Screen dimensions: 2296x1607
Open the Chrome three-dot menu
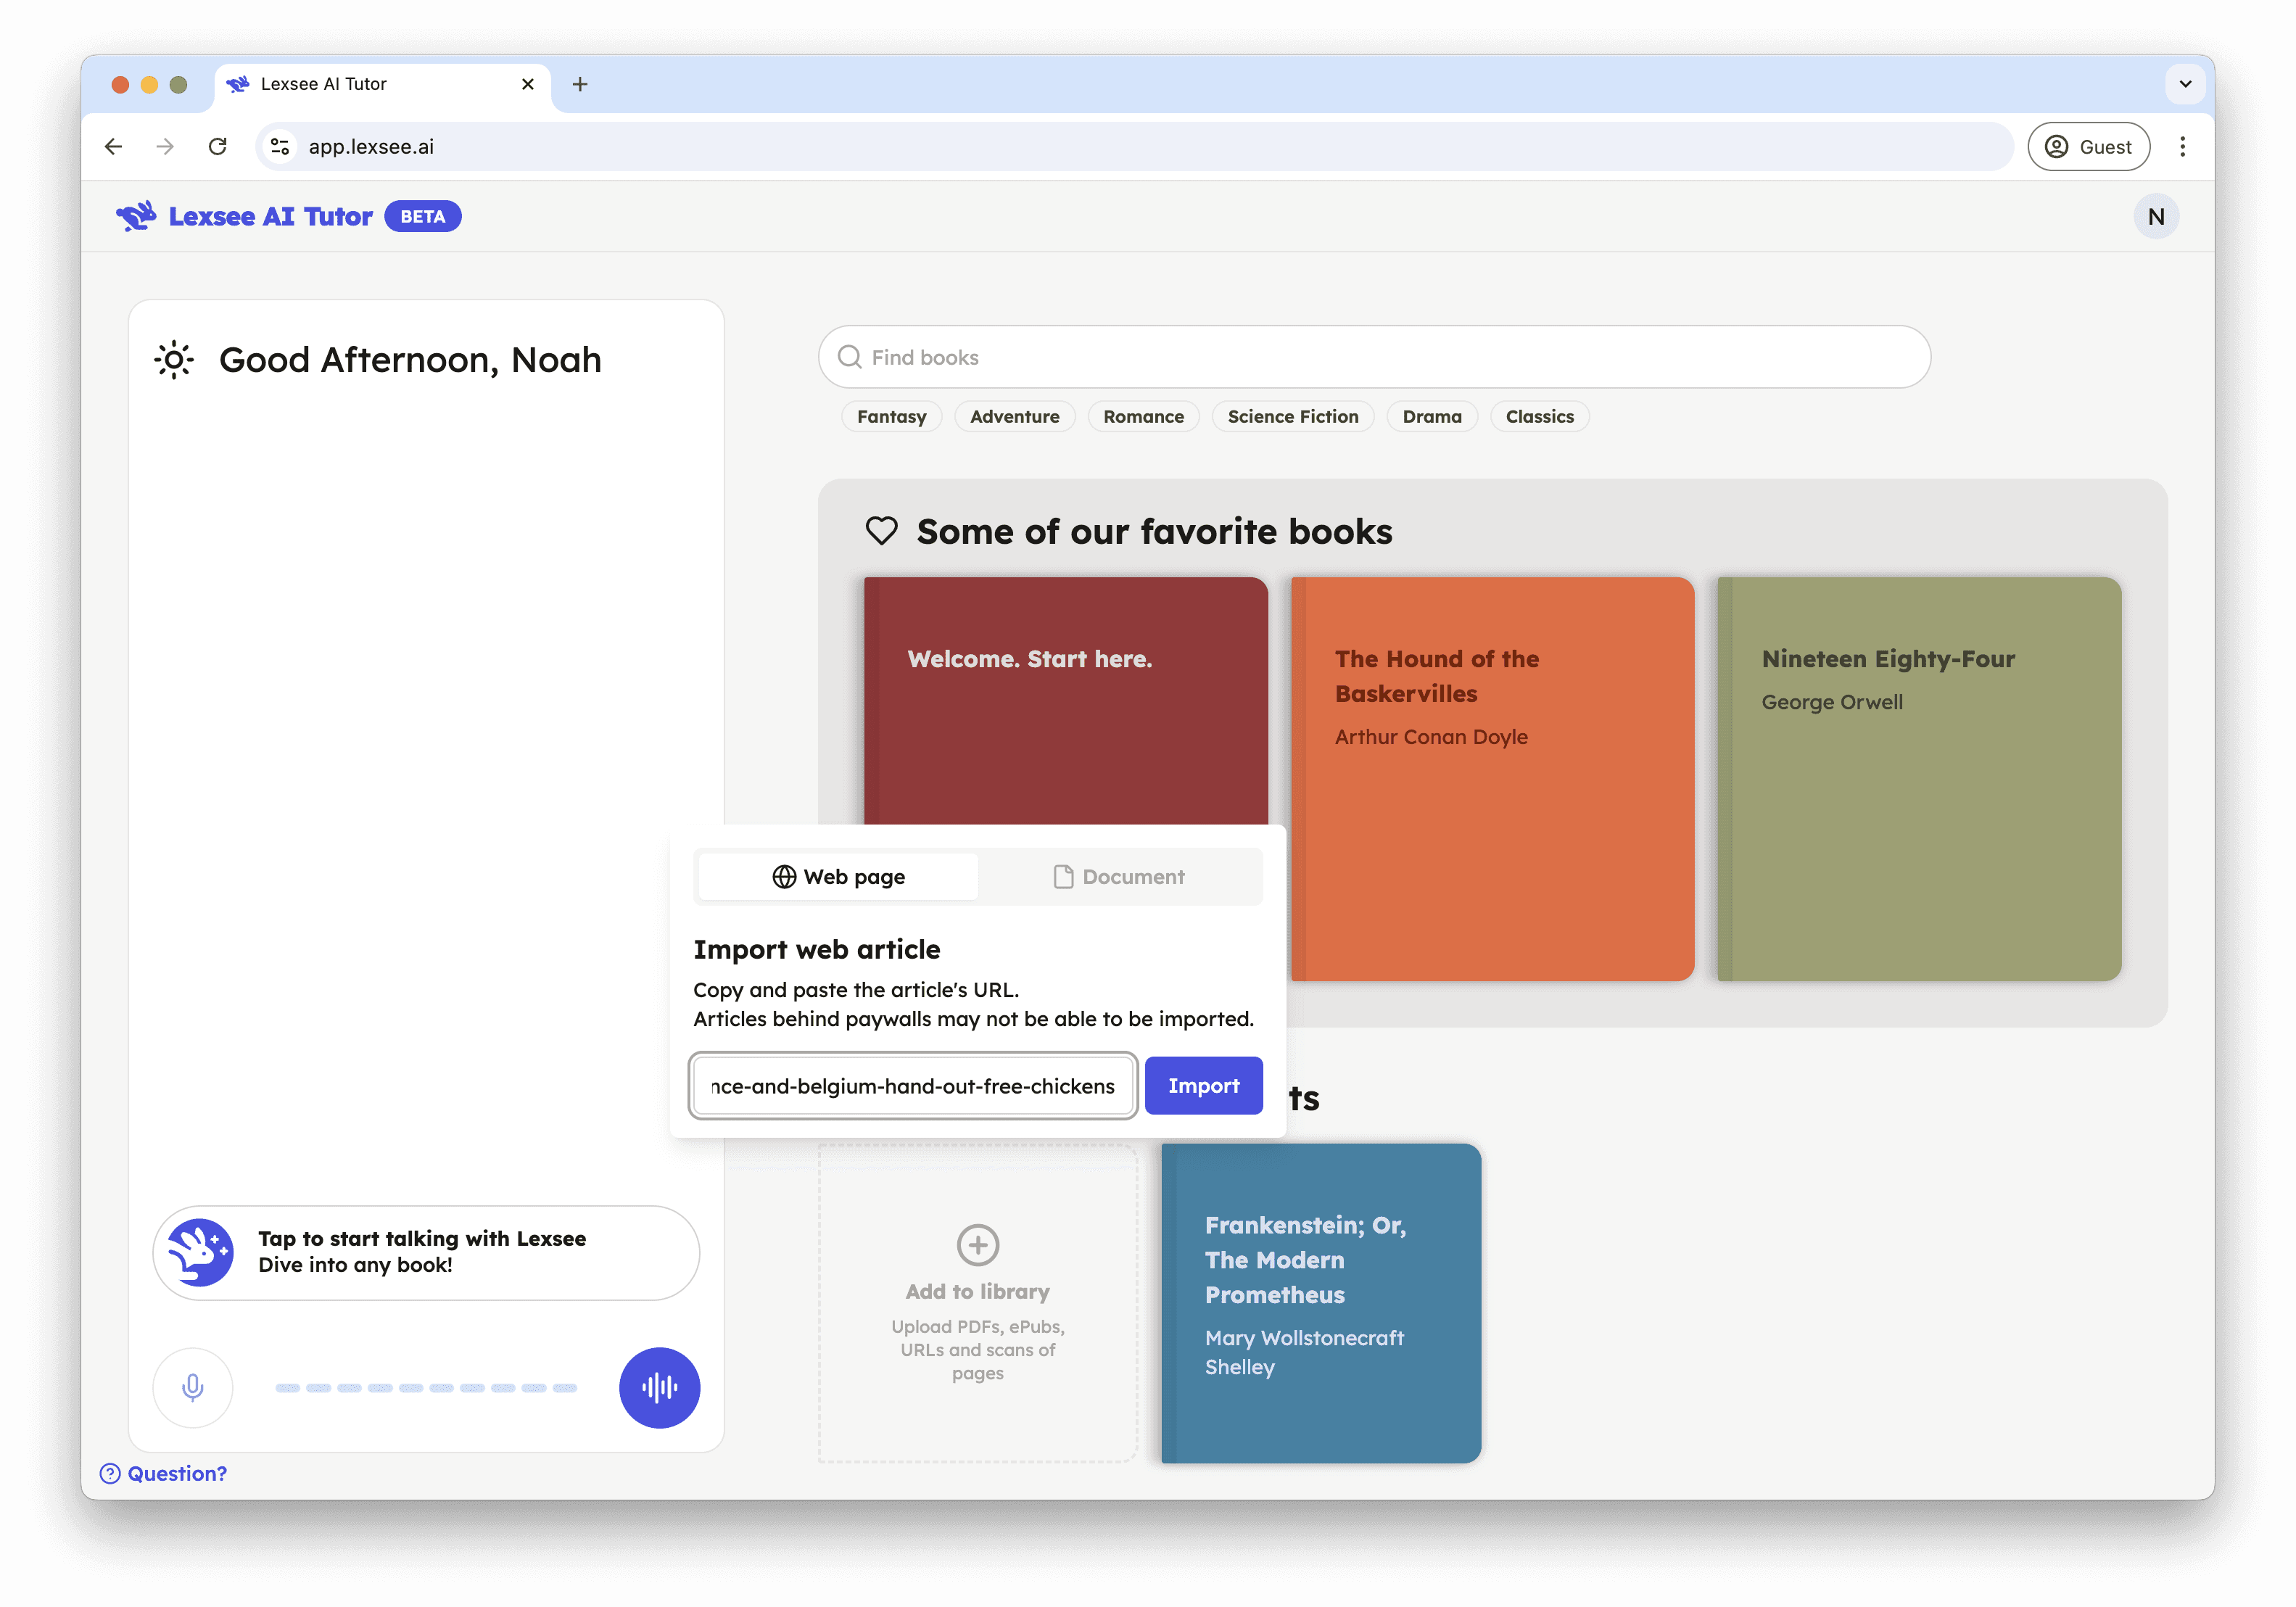[2182, 147]
